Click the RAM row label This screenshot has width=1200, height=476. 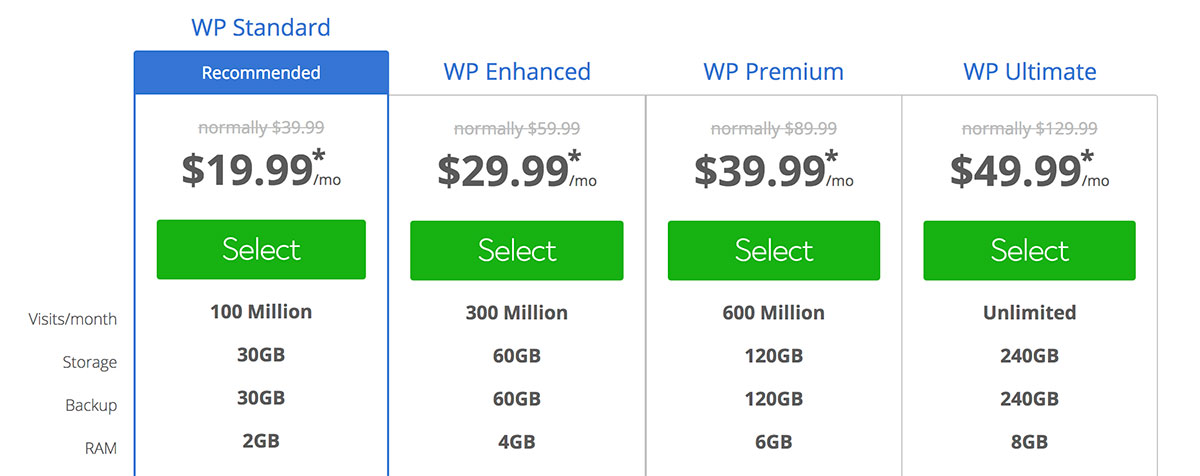click(100, 449)
